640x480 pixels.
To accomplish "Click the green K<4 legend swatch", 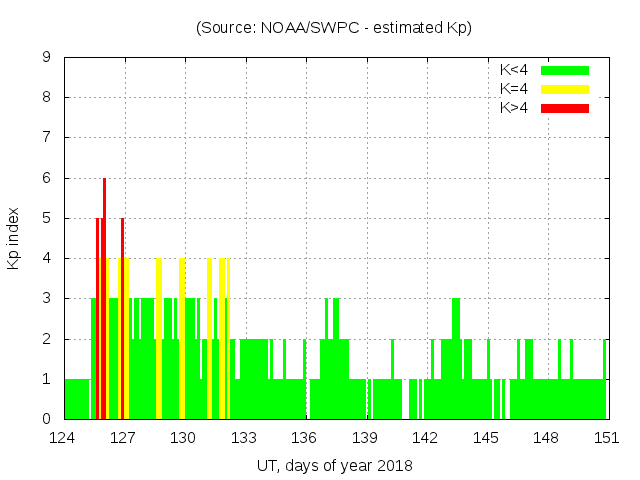I will pos(565,70).
